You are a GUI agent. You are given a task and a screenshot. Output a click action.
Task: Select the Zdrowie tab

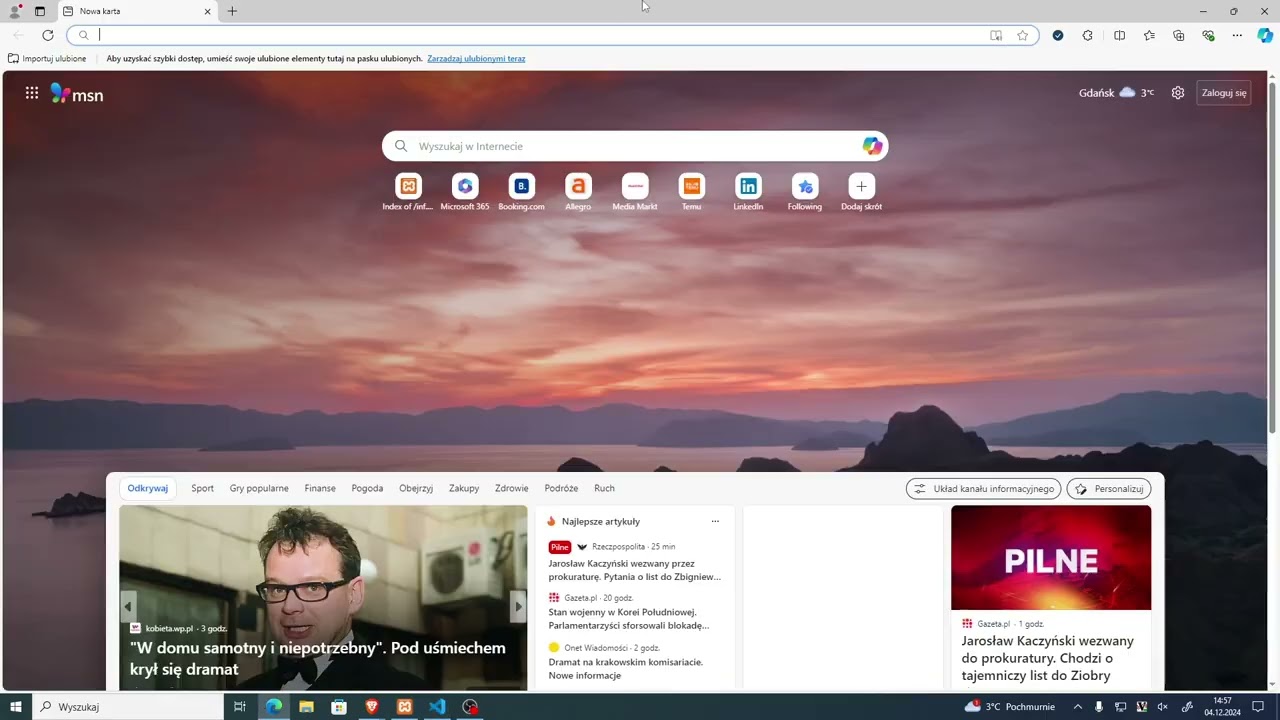[x=511, y=488]
